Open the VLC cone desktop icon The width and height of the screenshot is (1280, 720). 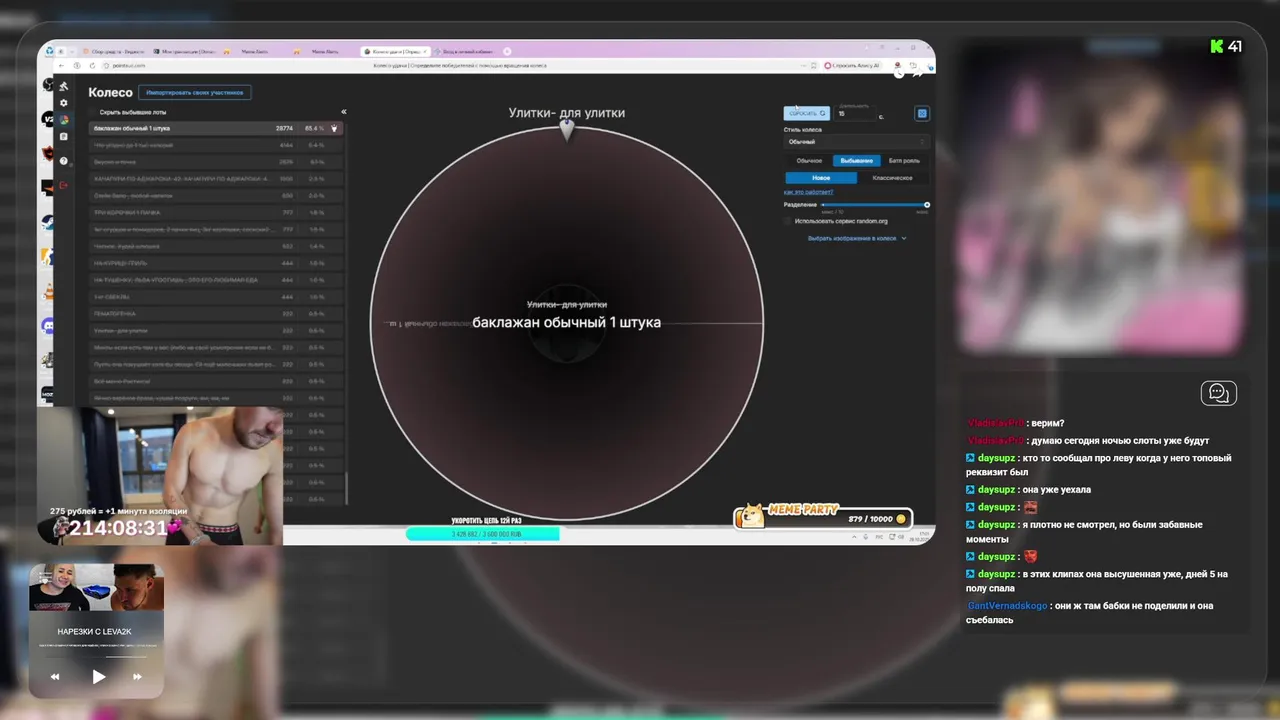click(x=48, y=292)
